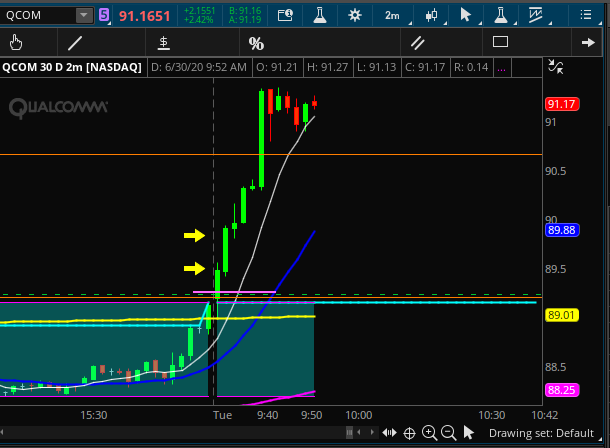Click the blue 89.88 price bubble

(x=562, y=230)
